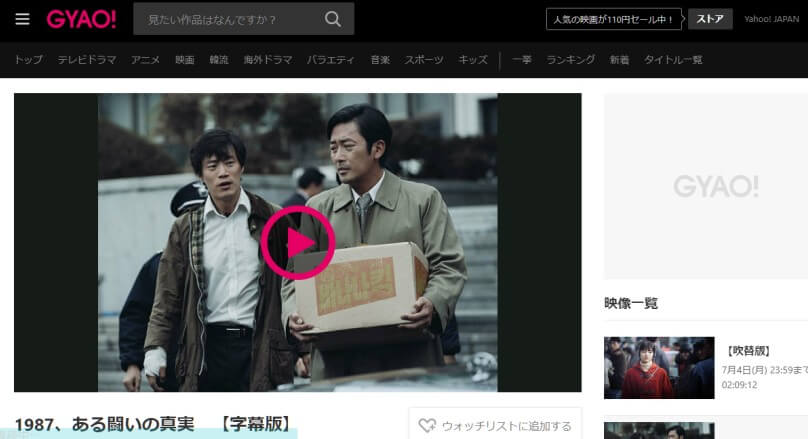Play the video with the pink play button

(x=298, y=243)
